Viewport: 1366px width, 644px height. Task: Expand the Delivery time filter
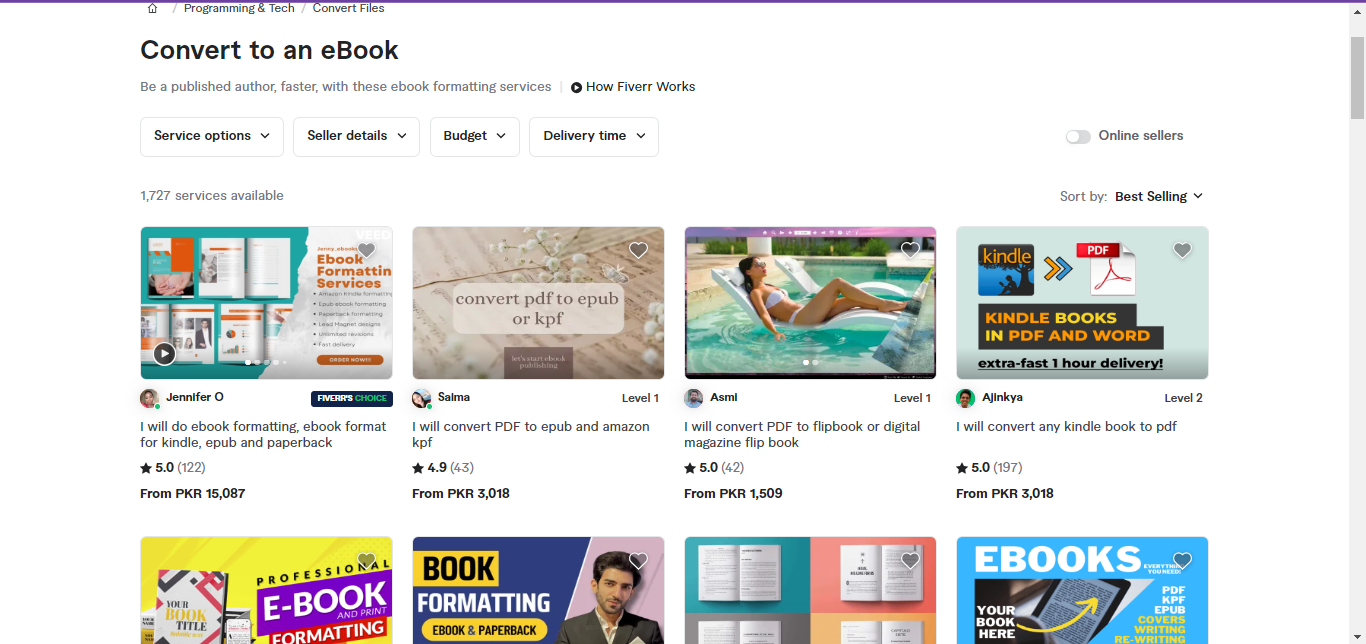pos(593,136)
